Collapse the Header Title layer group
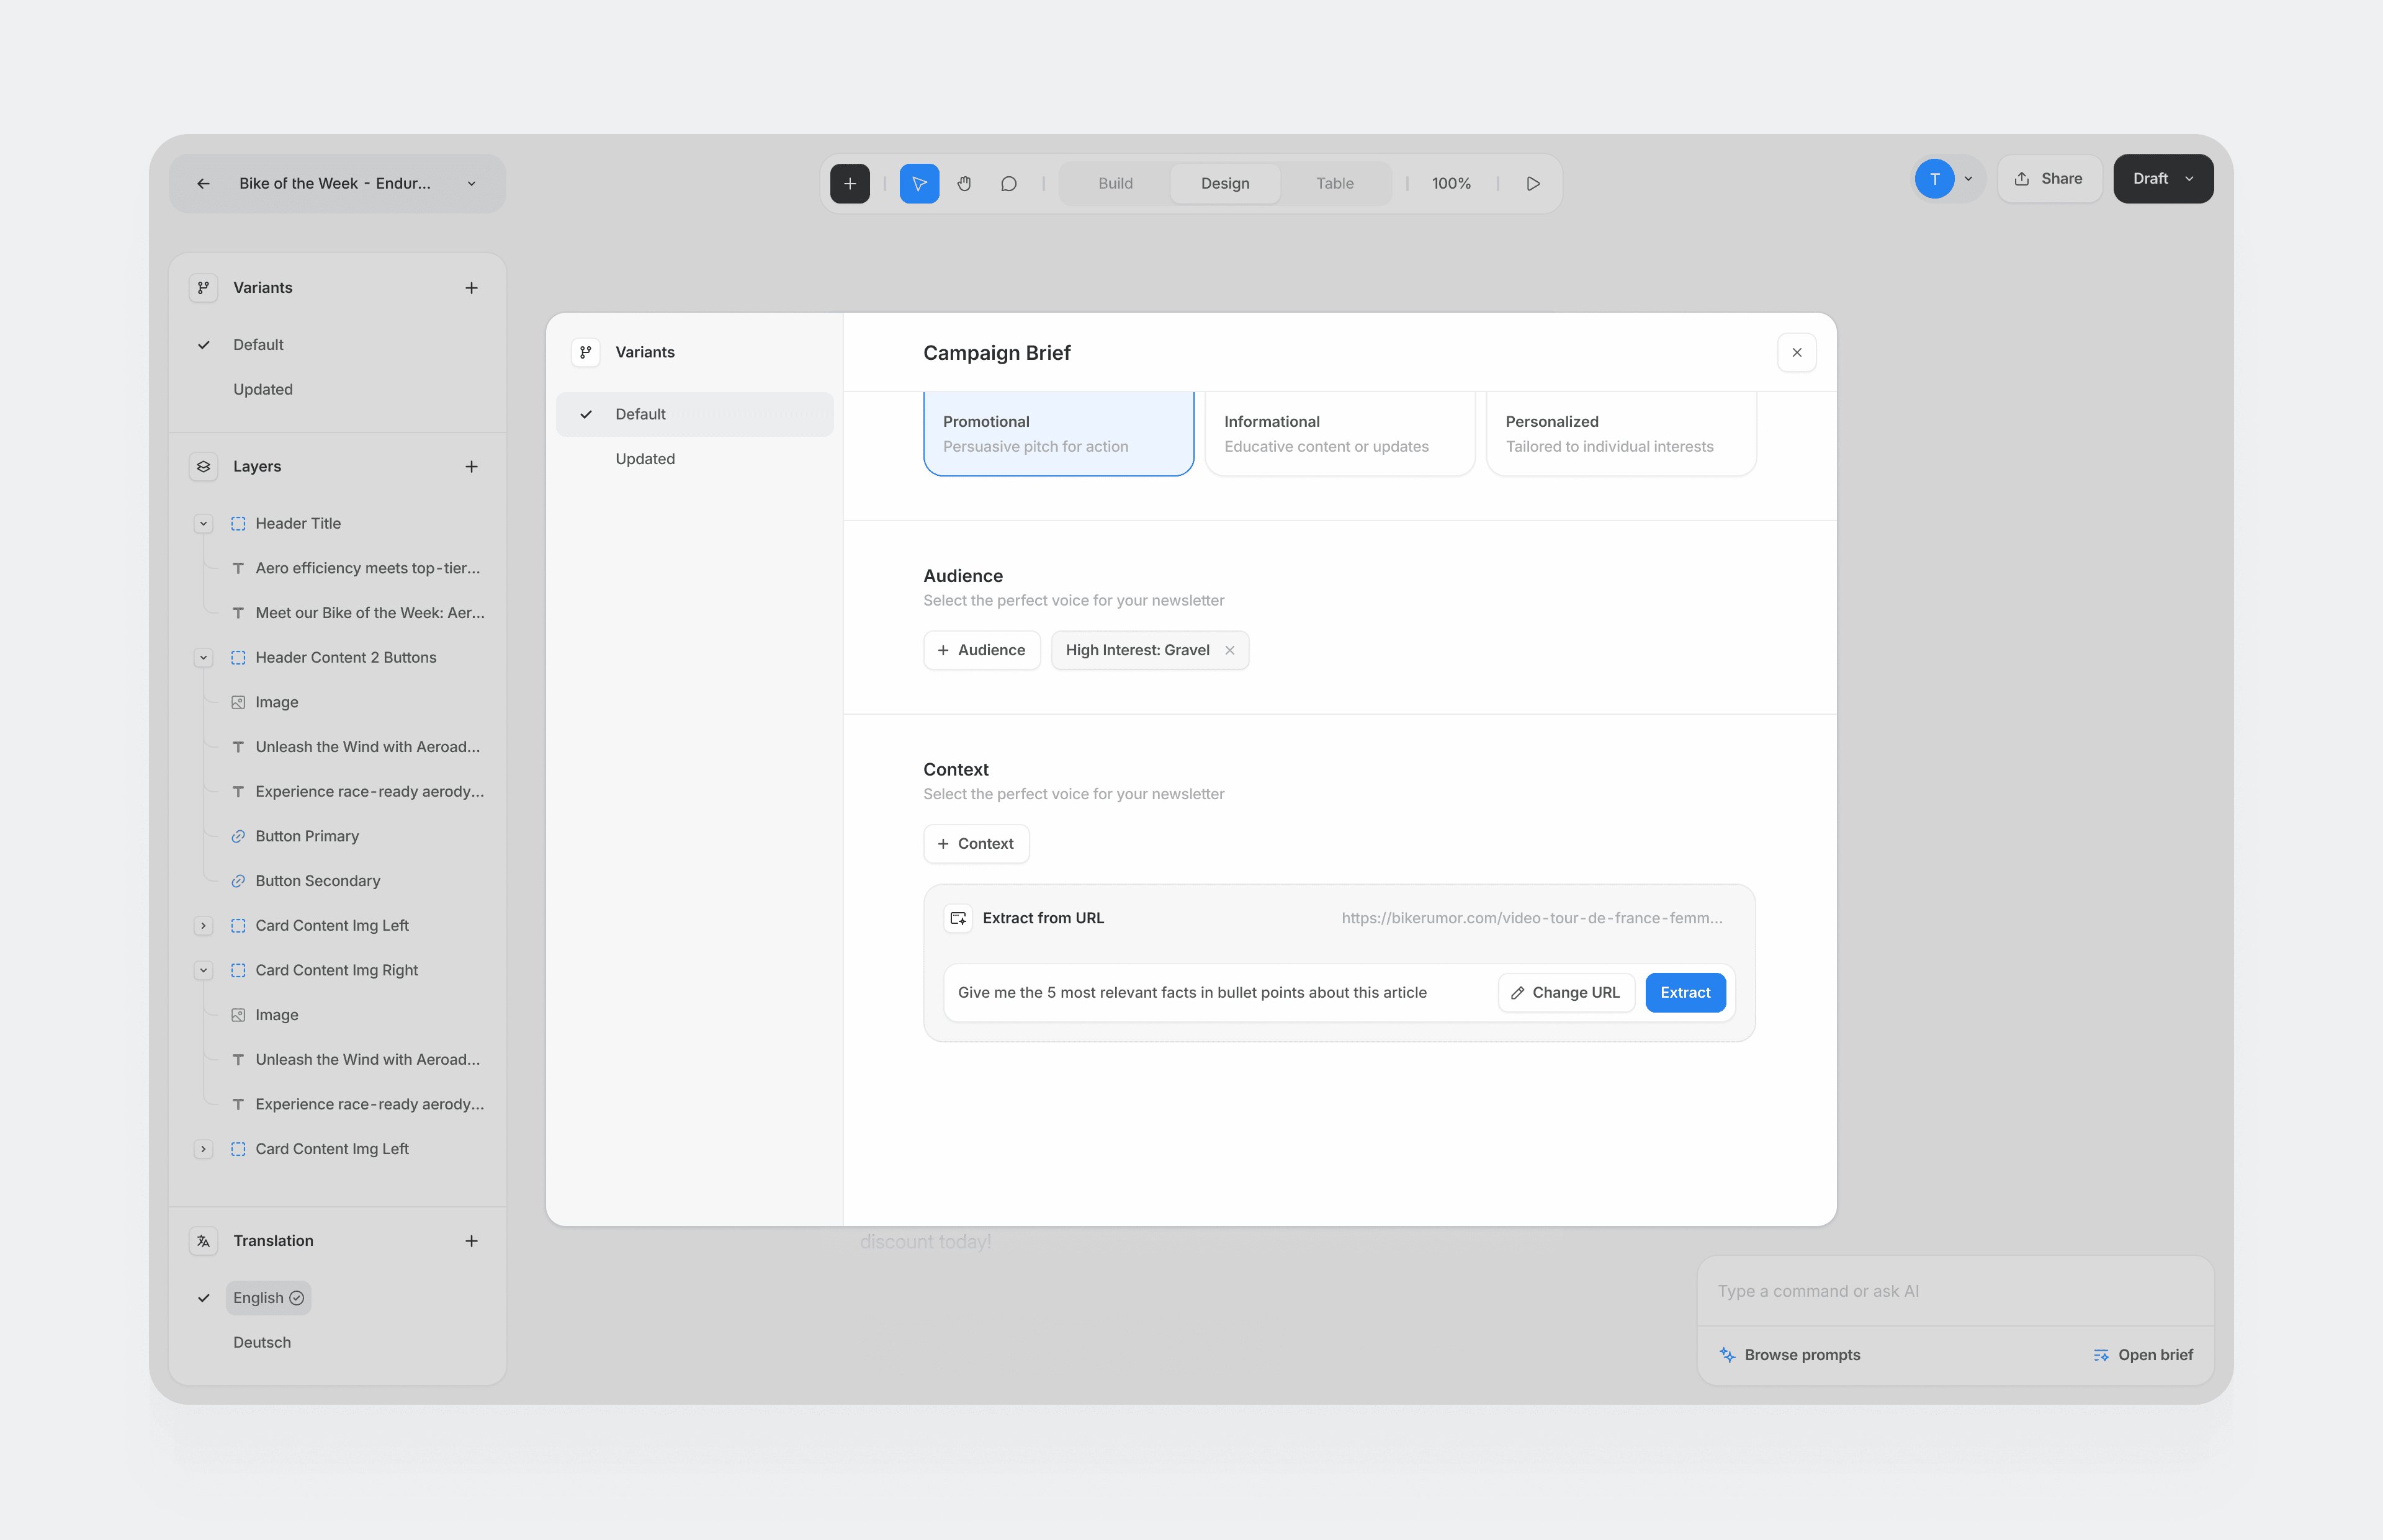 pos(203,523)
